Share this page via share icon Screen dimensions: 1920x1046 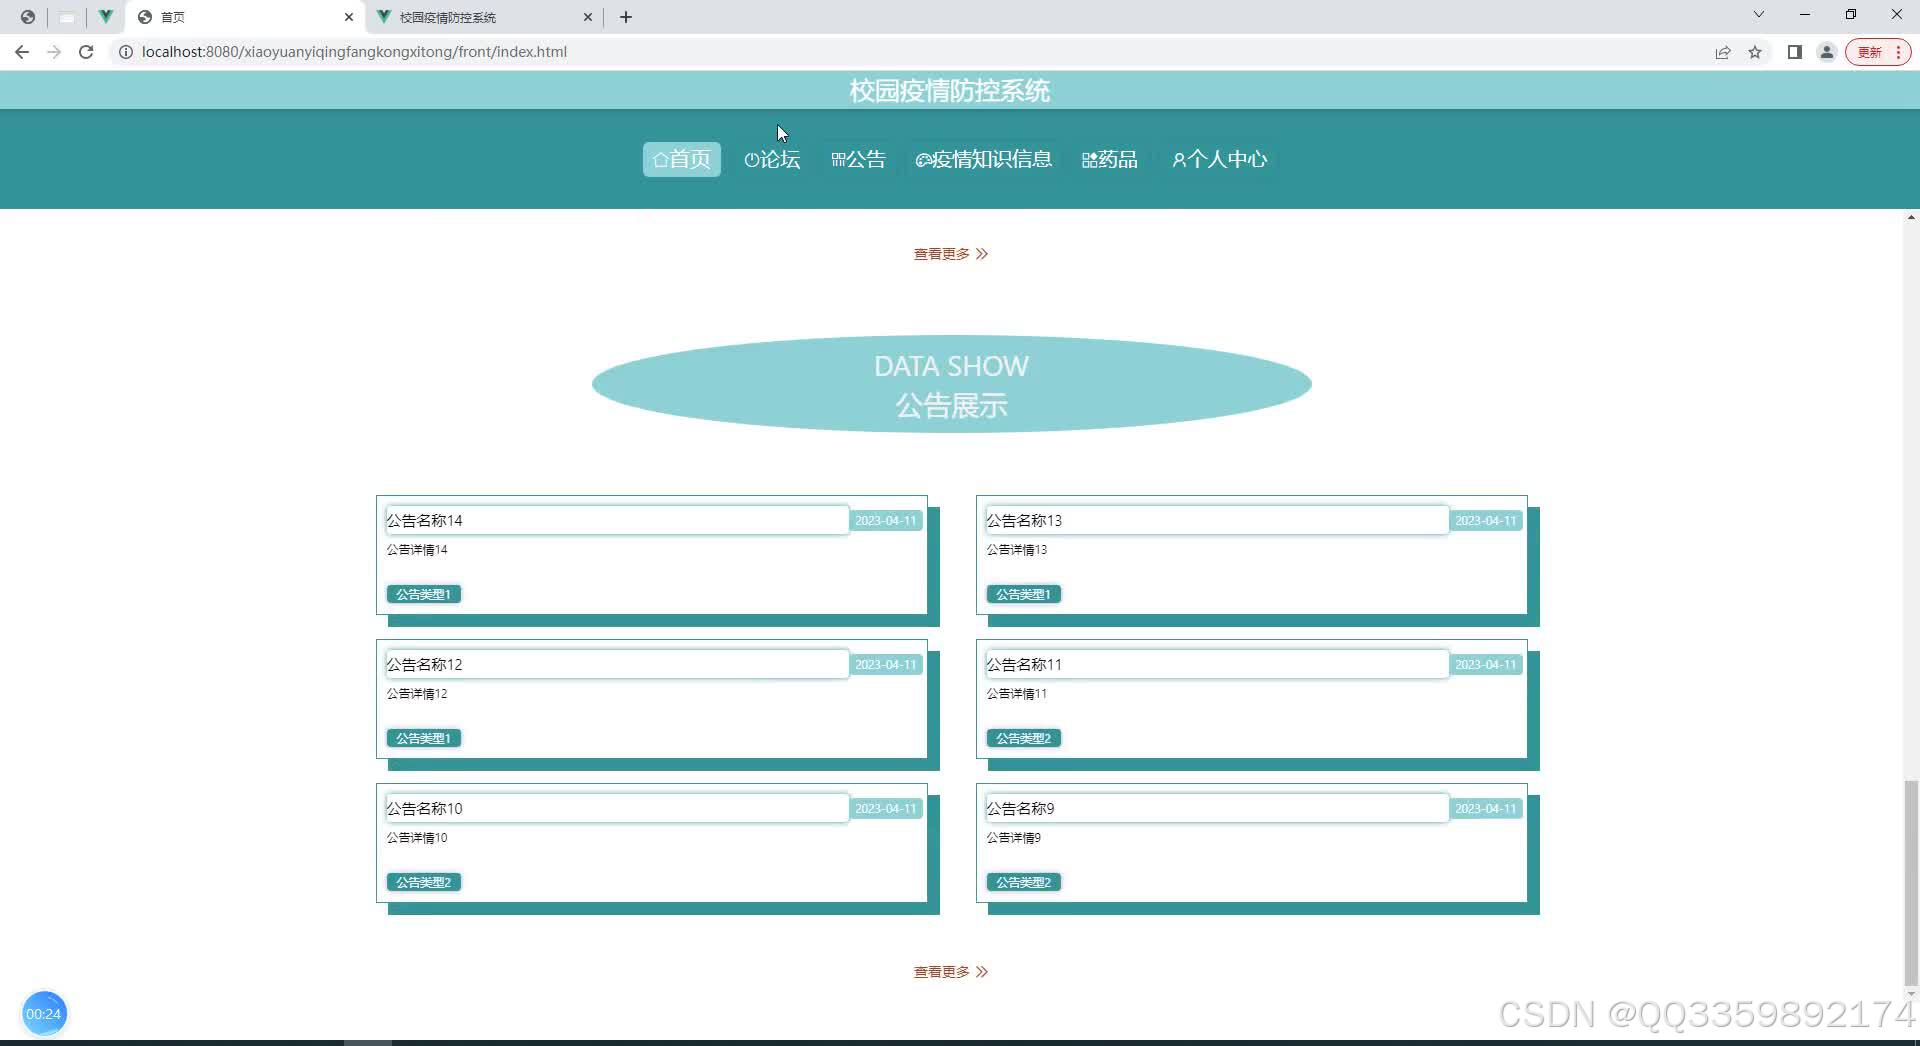[1723, 52]
